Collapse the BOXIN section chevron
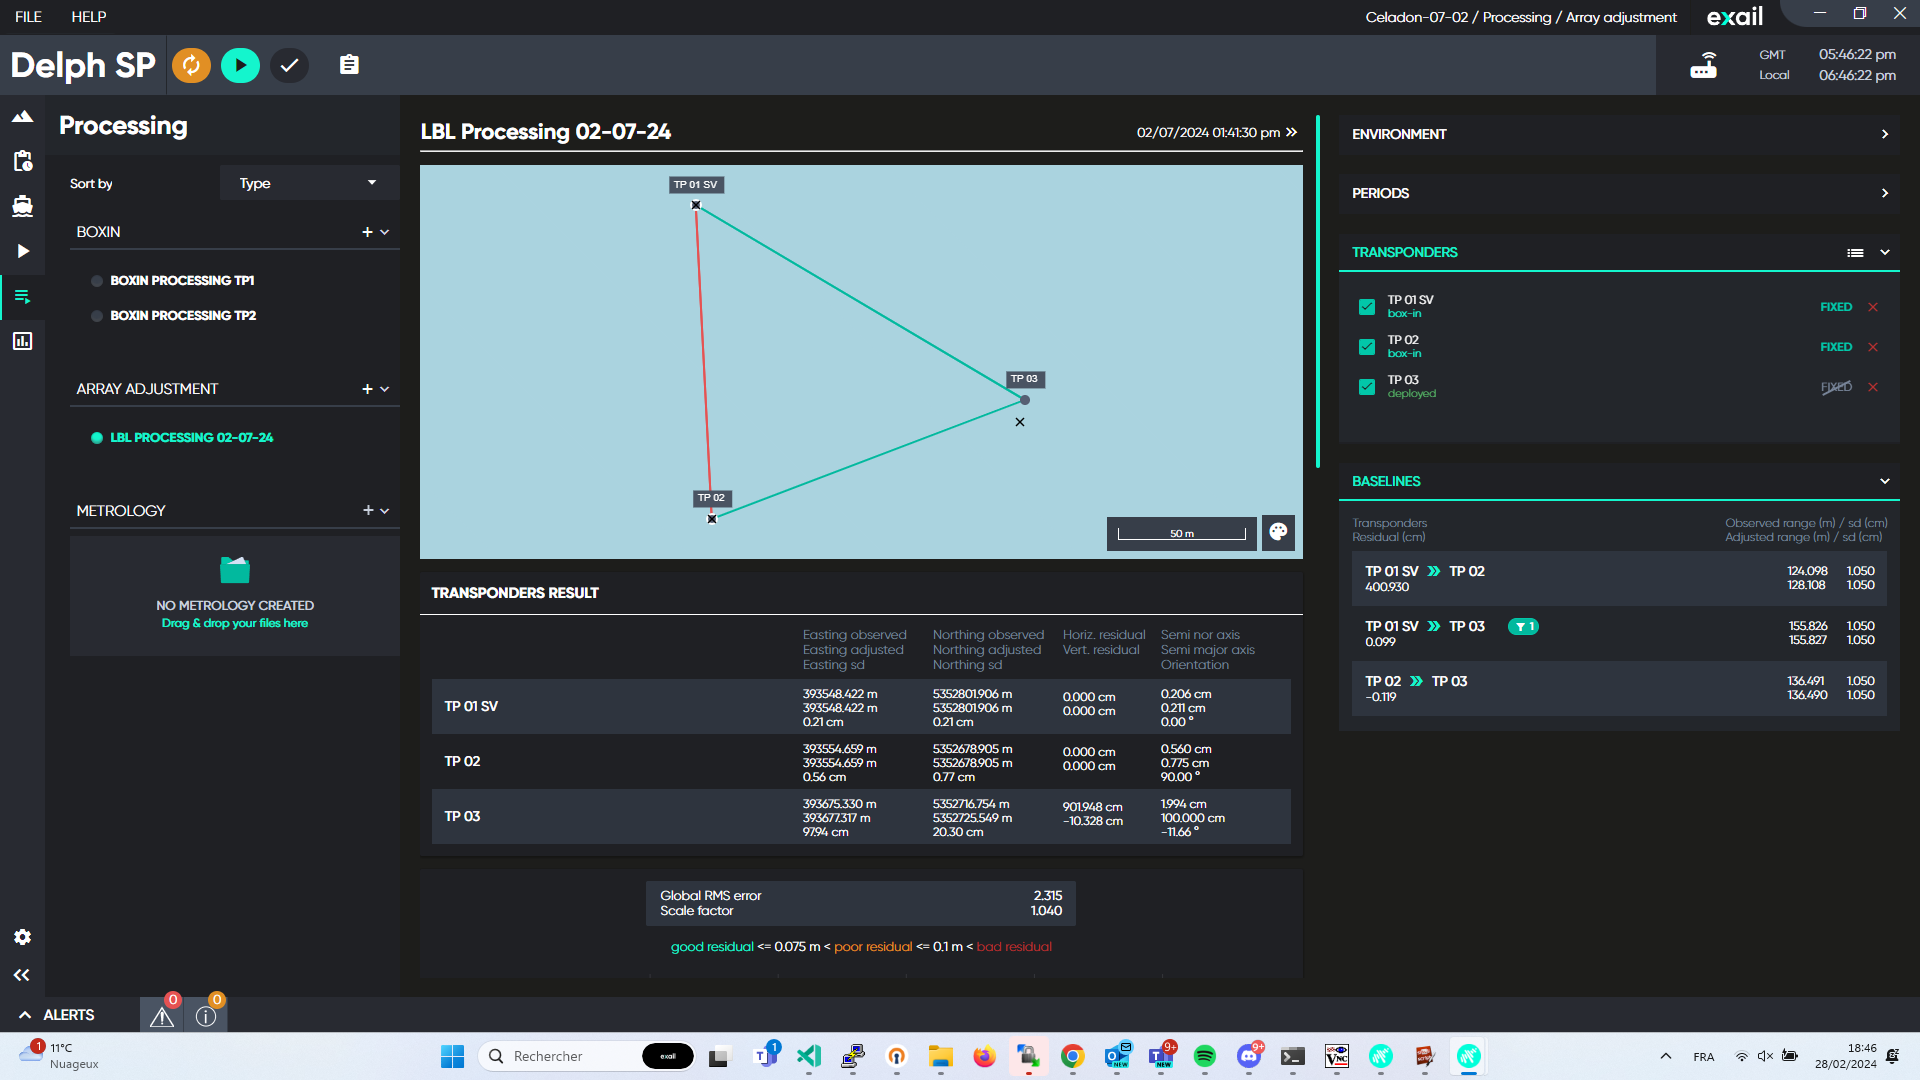The width and height of the screenshot is (1920, 1080). pos(385,232)
